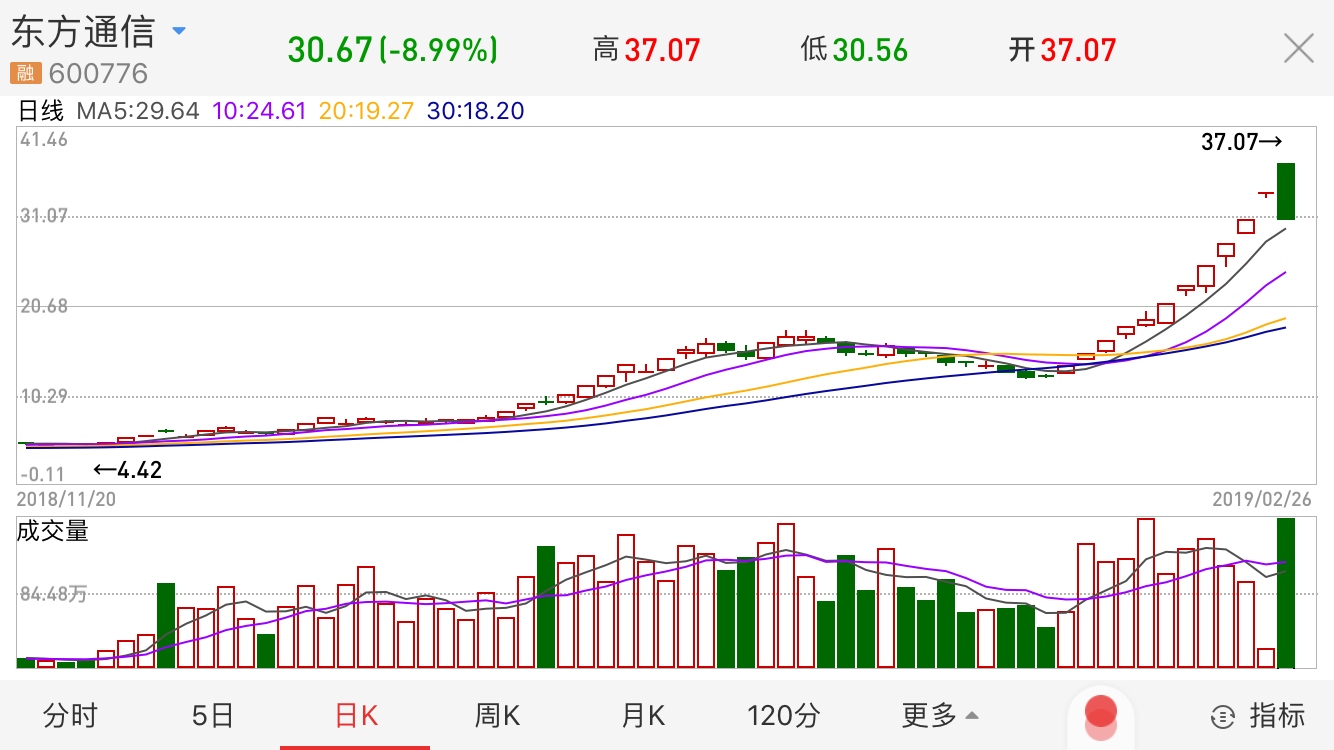This screenshot has height=750, width=1334.
Task: Tap the 41.46 price axis label
Action: [44, 140]
